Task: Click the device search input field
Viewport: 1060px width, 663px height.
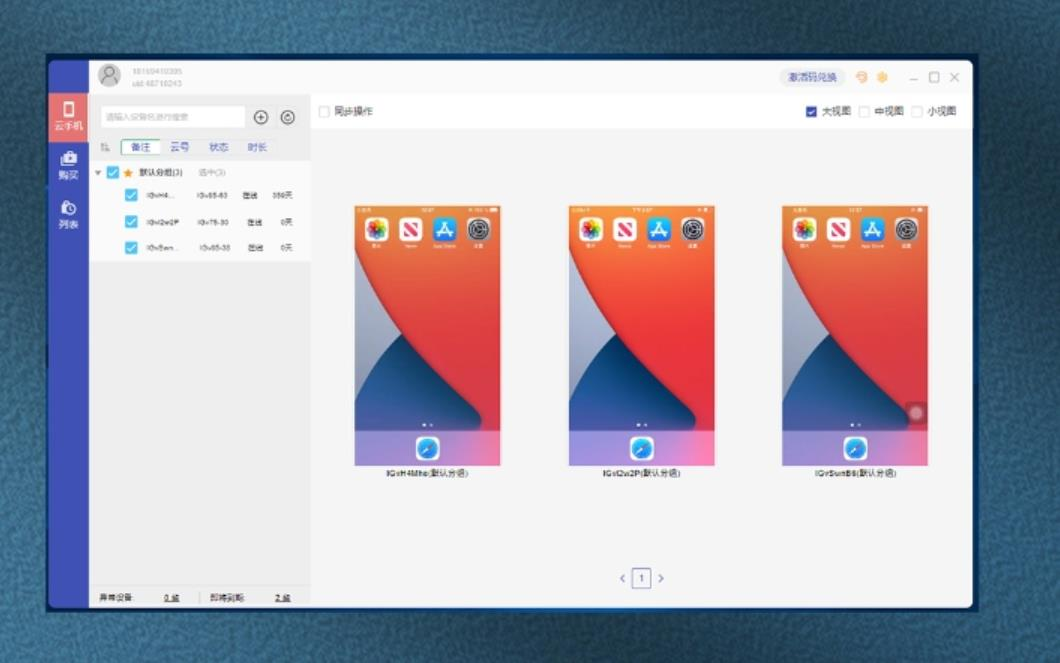Action: point(173,117)
